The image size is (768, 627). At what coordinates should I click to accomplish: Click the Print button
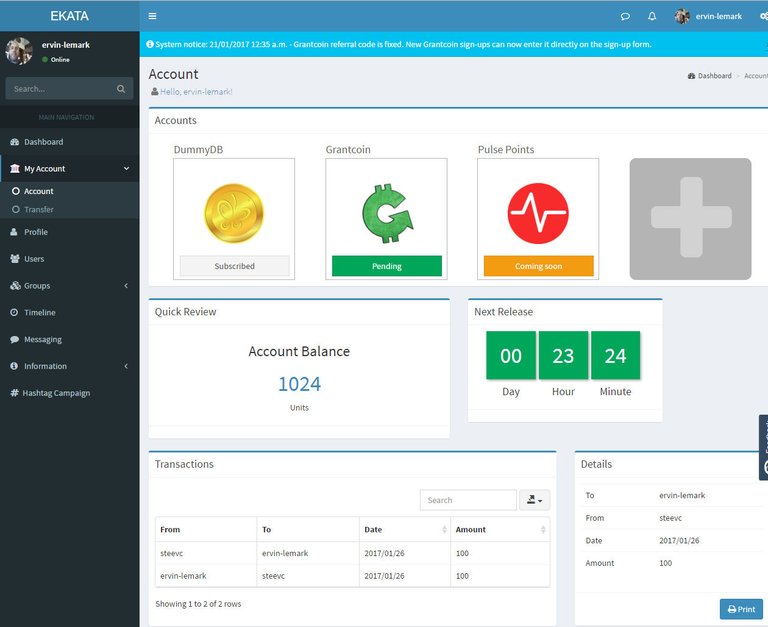click(x=741, y=609)
